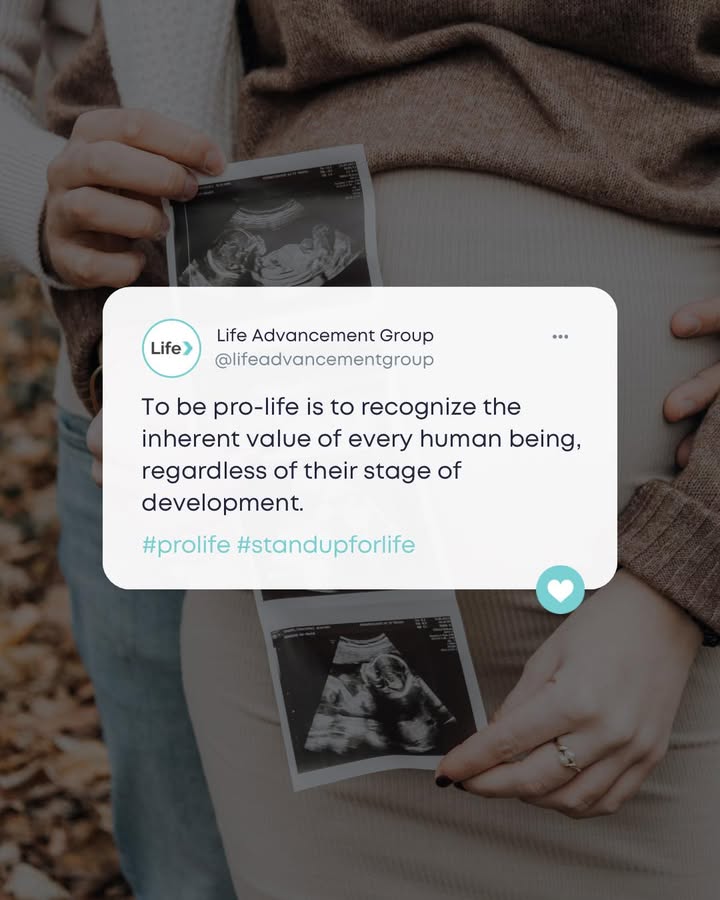720x900 pixels.
Task: Select the line 'regardless of their stage of'
Action: tap(301, 471)
